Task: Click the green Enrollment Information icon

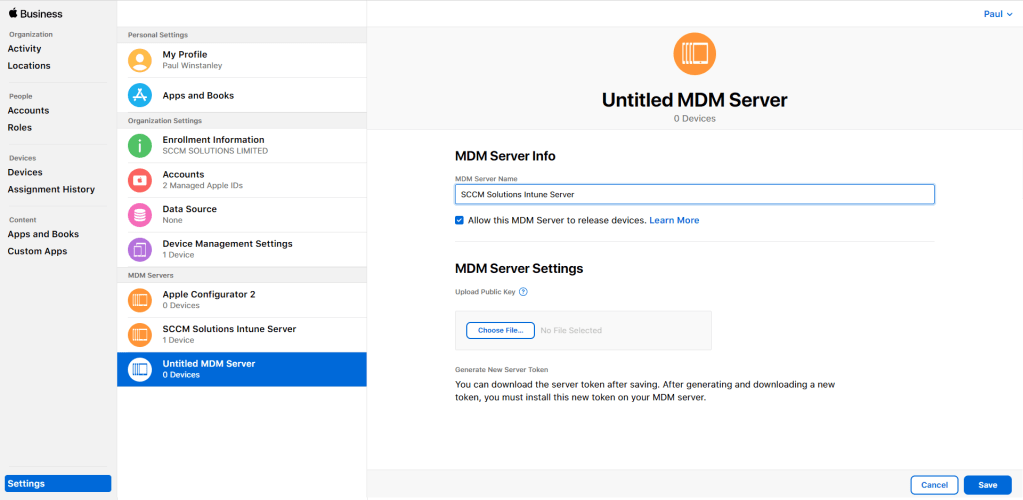Action: 141,145
